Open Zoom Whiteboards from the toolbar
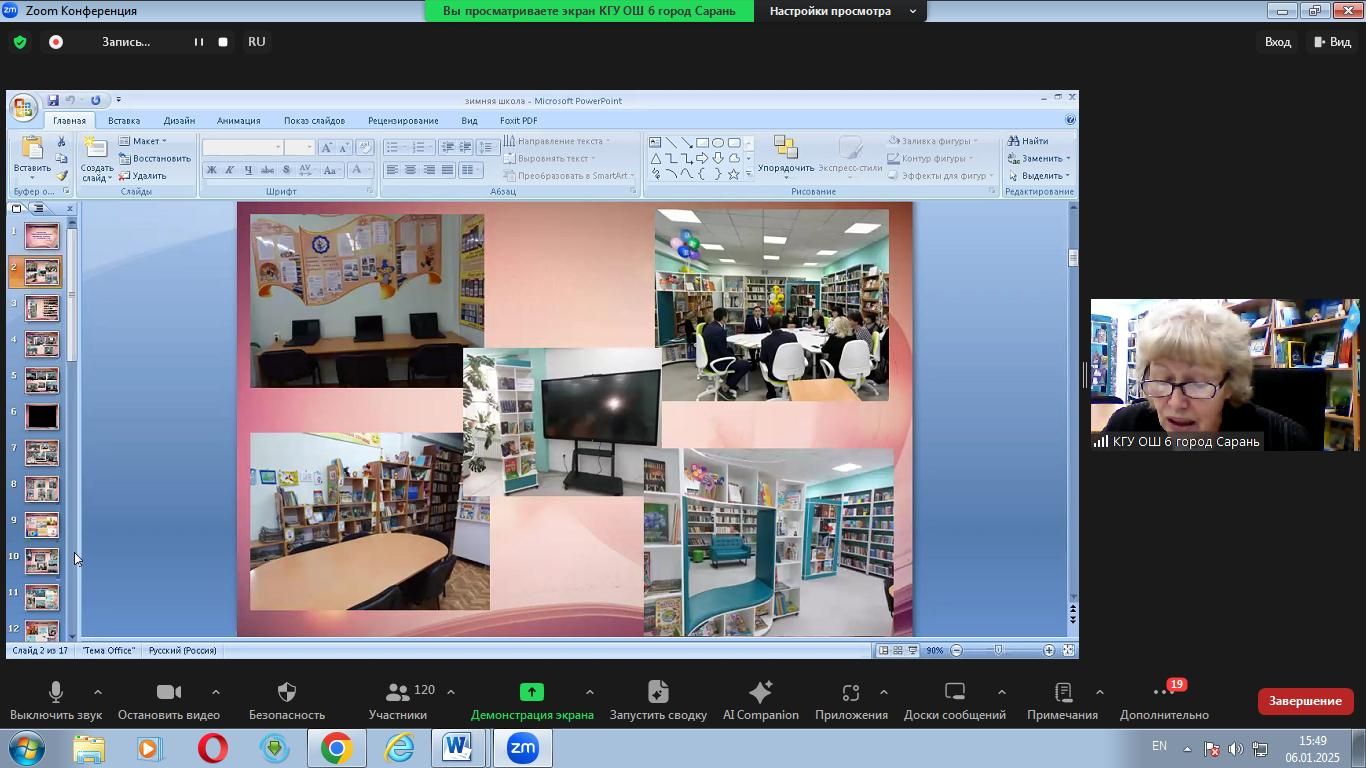The image size is (1366, 768). click(x=954, y=693)
